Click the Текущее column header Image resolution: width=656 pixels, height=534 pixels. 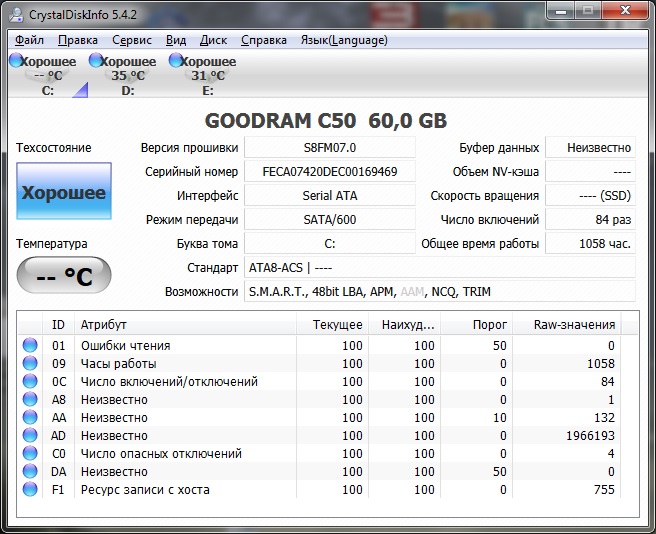332,324
